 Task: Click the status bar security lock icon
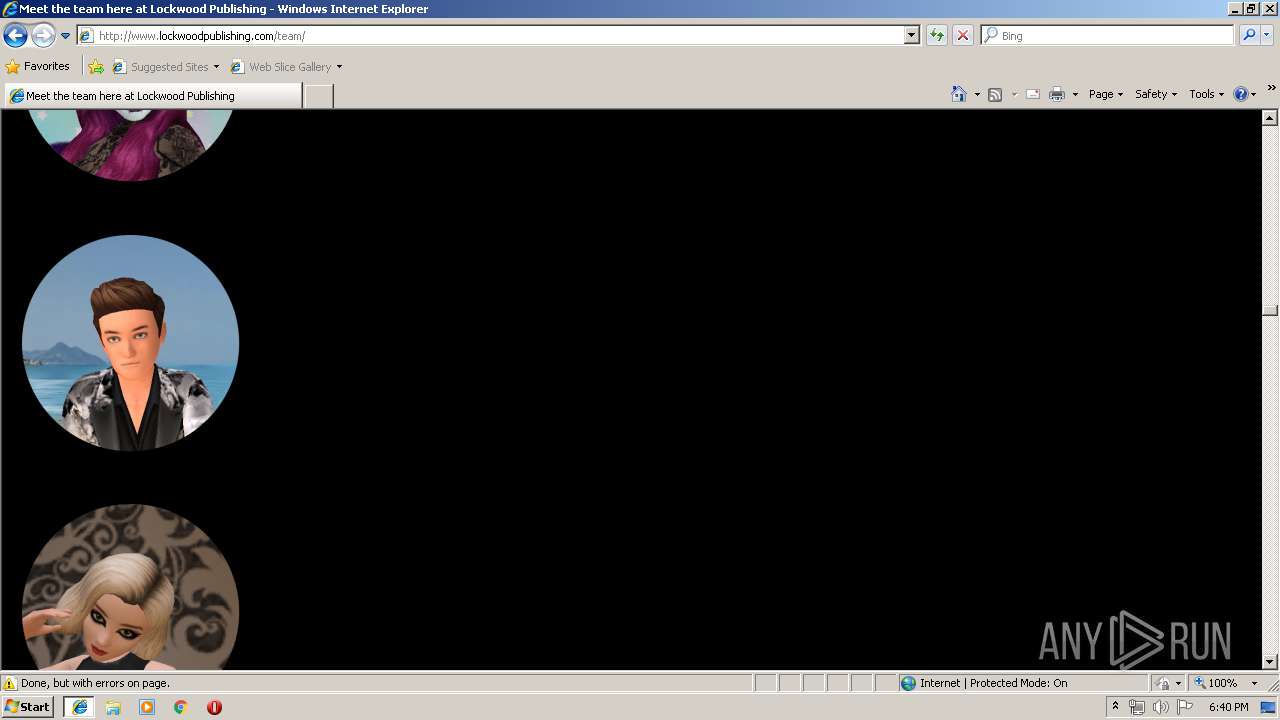[x=1163, y=683]
